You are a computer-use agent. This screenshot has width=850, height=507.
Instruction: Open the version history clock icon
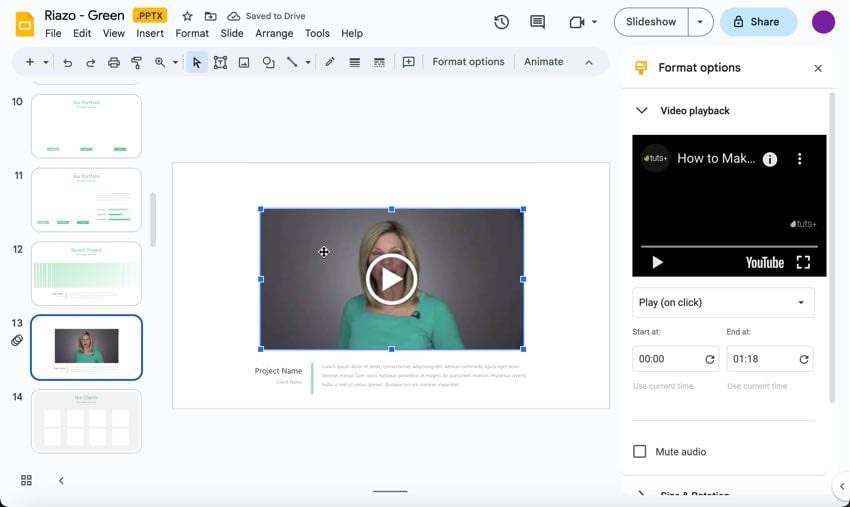(501, 22)
